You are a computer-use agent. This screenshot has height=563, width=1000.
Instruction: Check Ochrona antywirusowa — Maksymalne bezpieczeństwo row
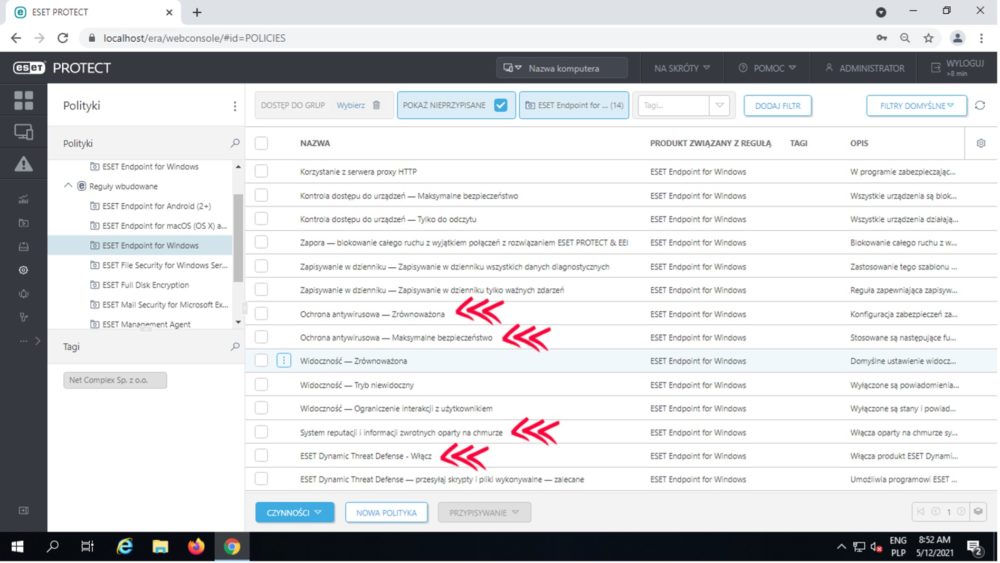point(261,337)
